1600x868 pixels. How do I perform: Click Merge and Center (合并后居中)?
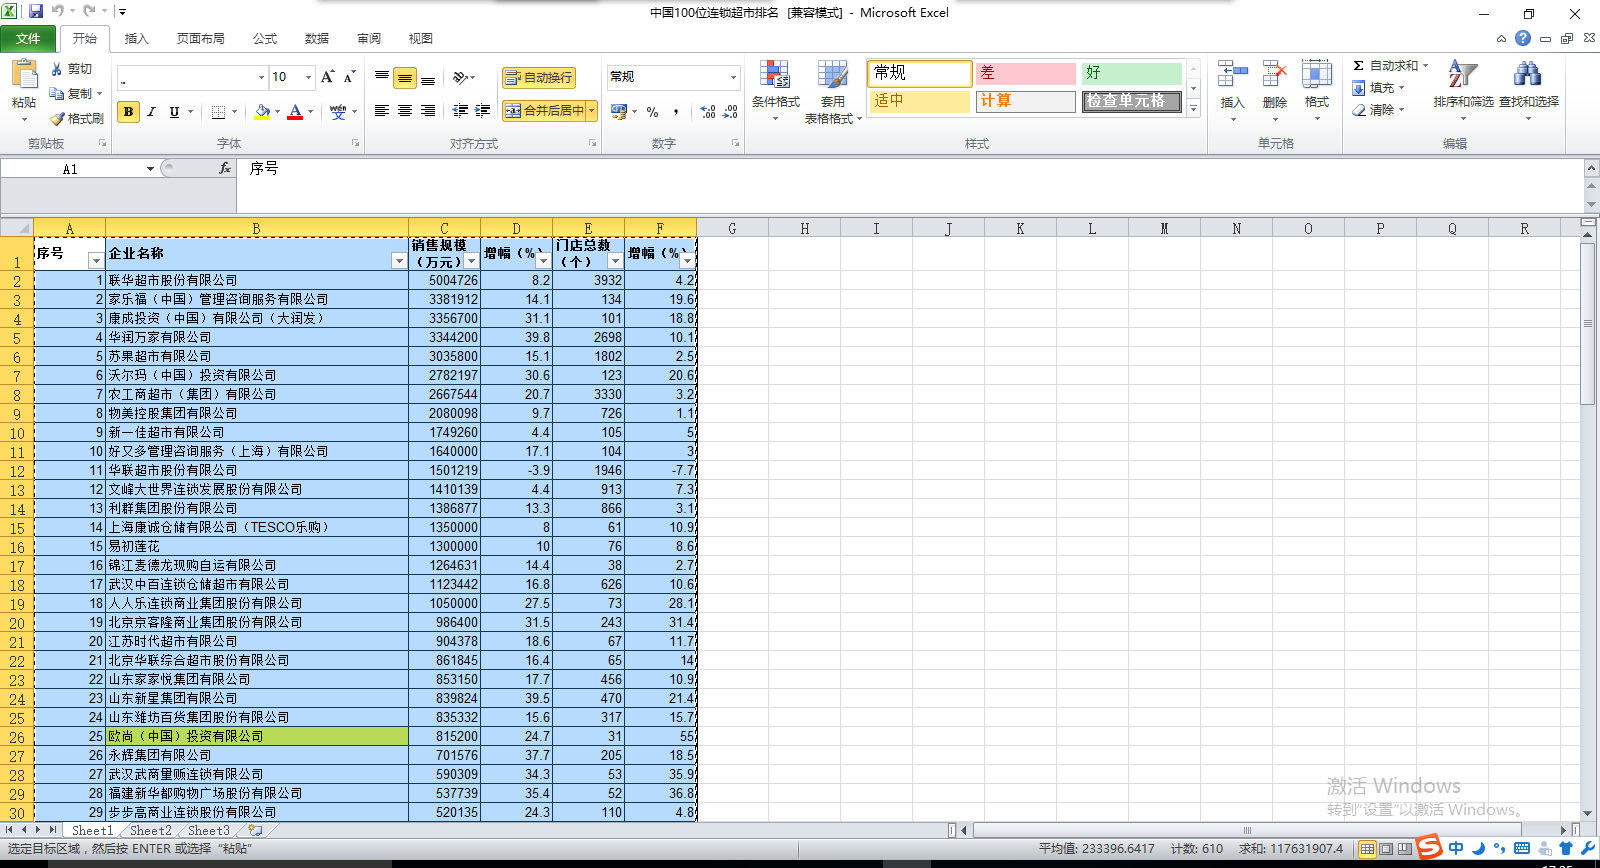(544, 111)
